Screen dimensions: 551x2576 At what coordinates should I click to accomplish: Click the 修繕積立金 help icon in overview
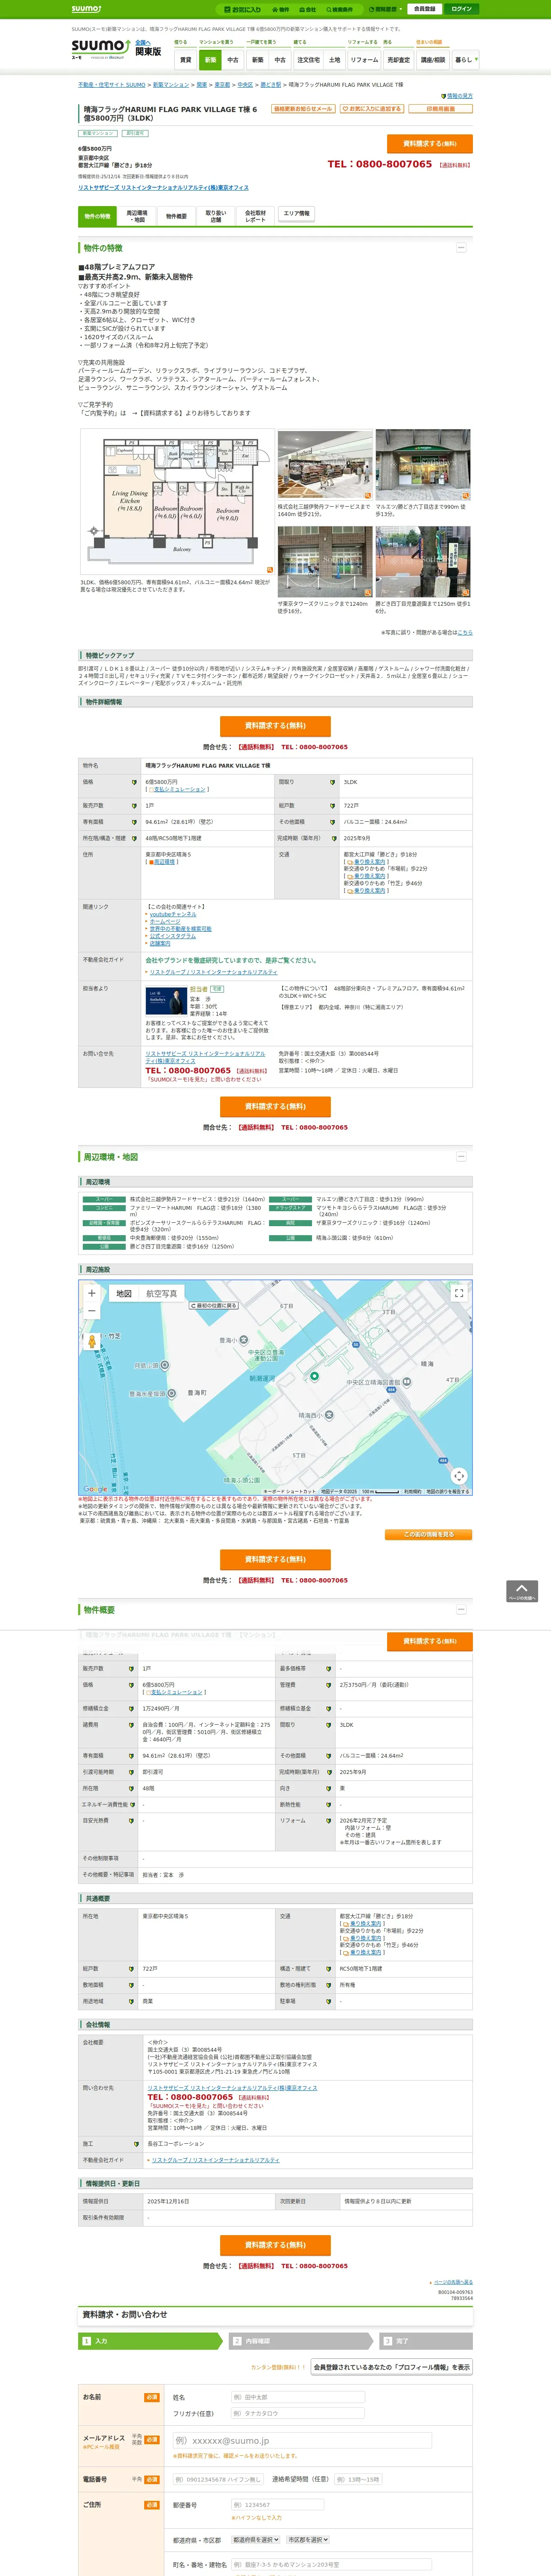[x=131, y=1709]
